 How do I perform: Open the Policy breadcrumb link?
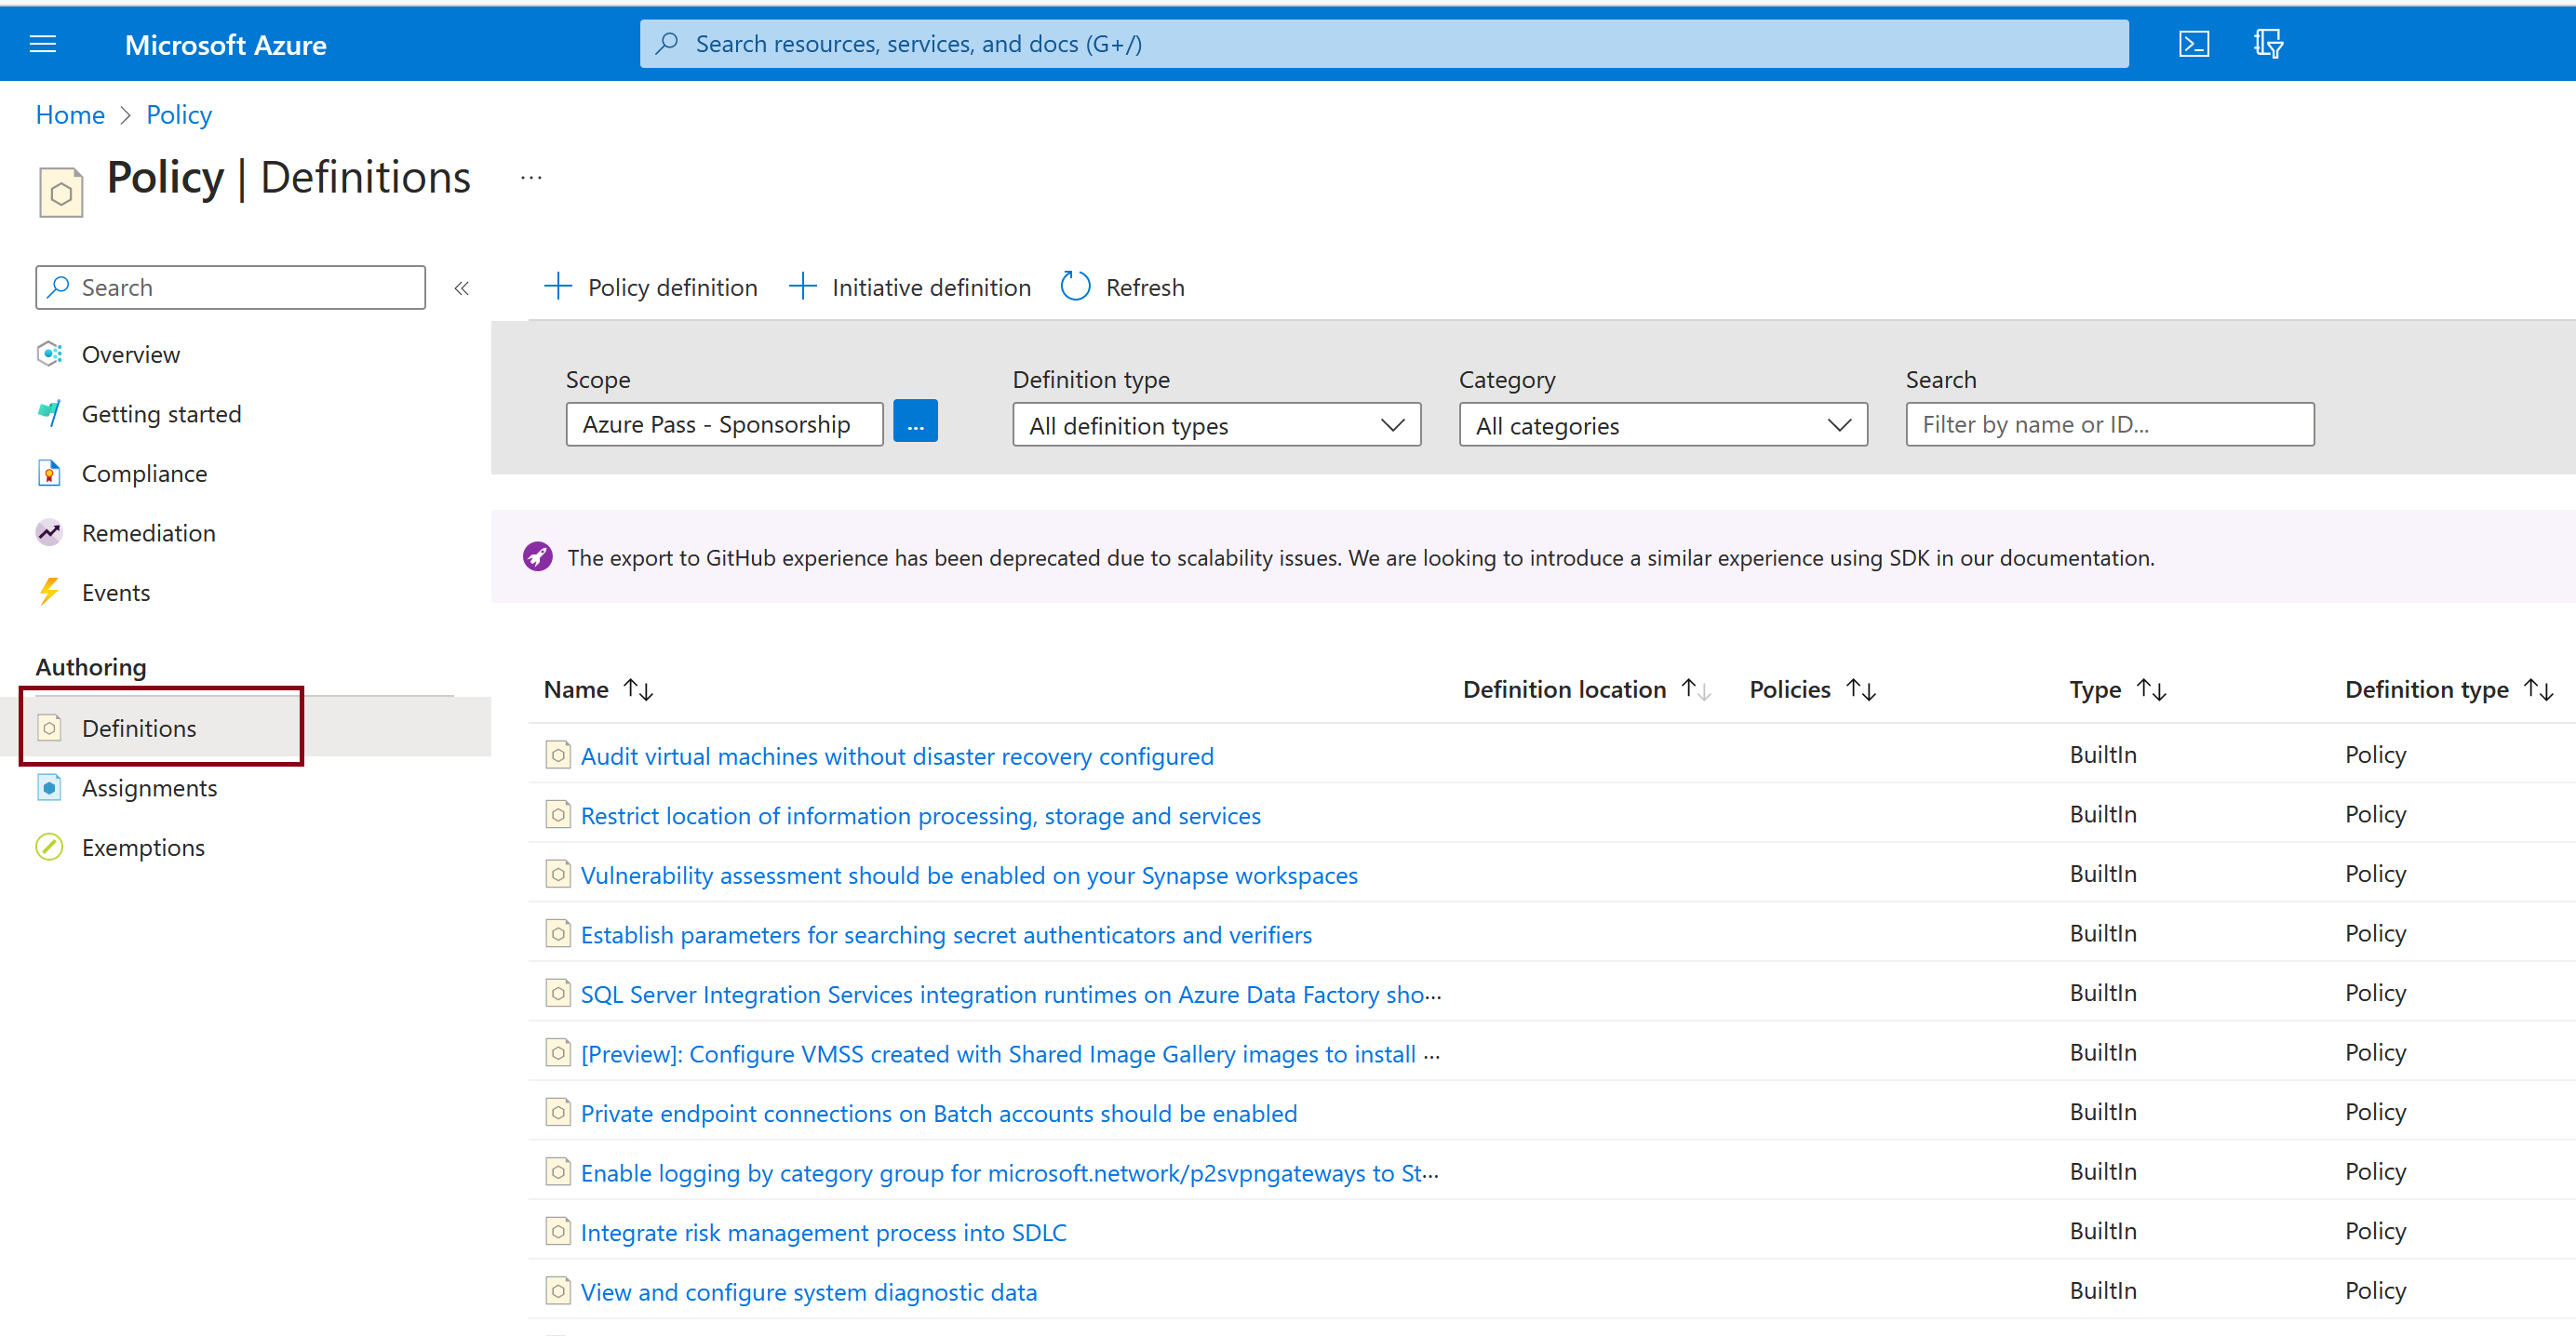coord(178,114)
